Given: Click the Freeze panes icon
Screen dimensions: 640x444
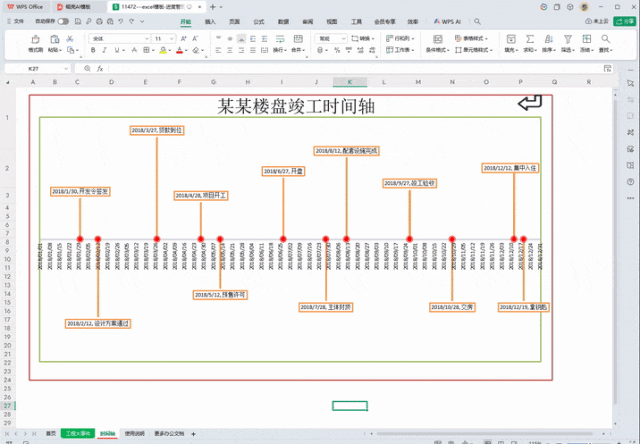Looking at the screenshot, I should point(587,39).
